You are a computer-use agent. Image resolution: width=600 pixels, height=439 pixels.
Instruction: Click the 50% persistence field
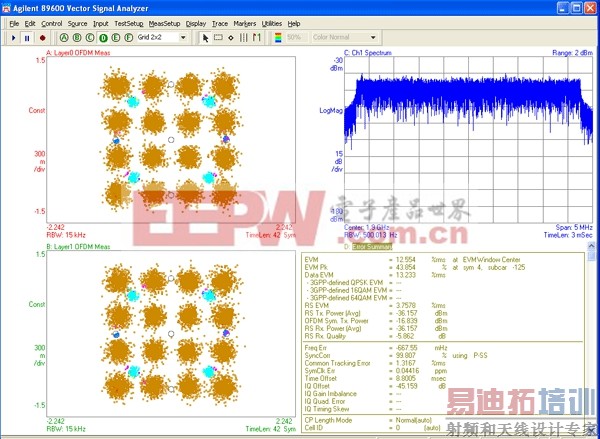point(296,38)
